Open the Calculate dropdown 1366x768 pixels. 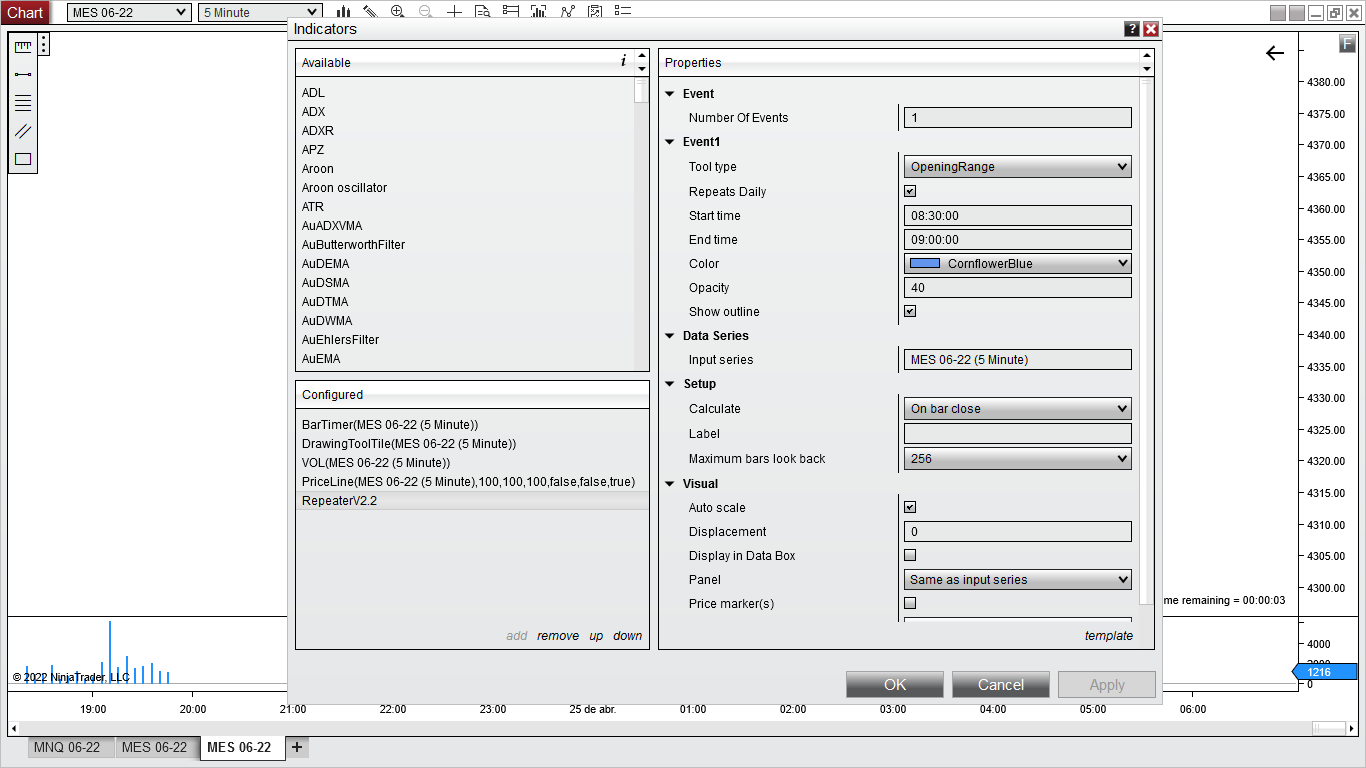click(x=1018, y=408)
